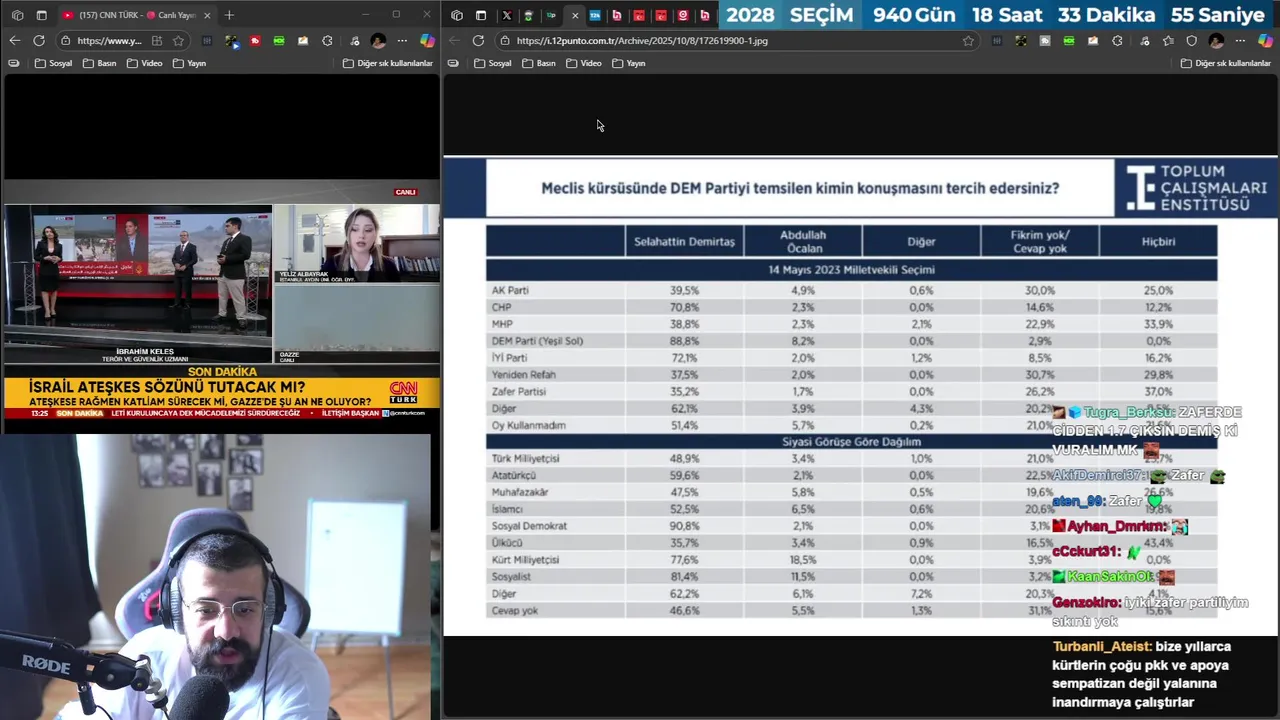This screenshot has width=1280, height=720.
Task: Click the 18,5% value in Kürt Milliyetçisi row
Action: click(803, 560)
